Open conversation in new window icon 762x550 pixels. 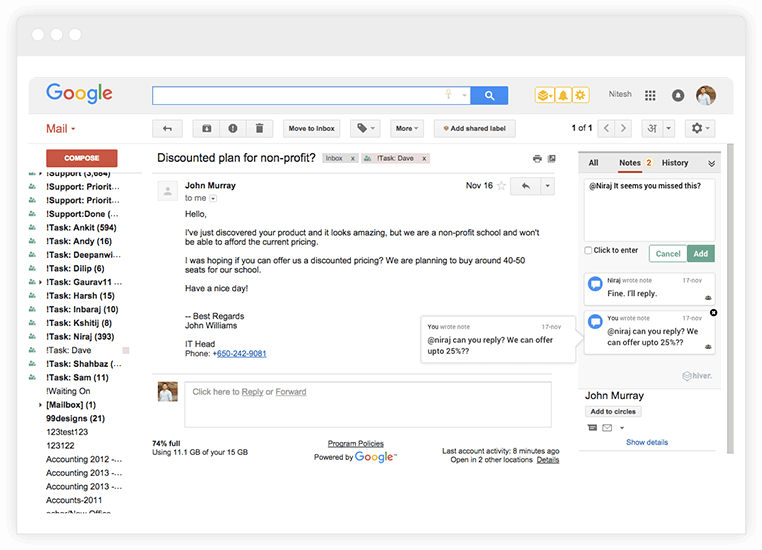(552, 158)
